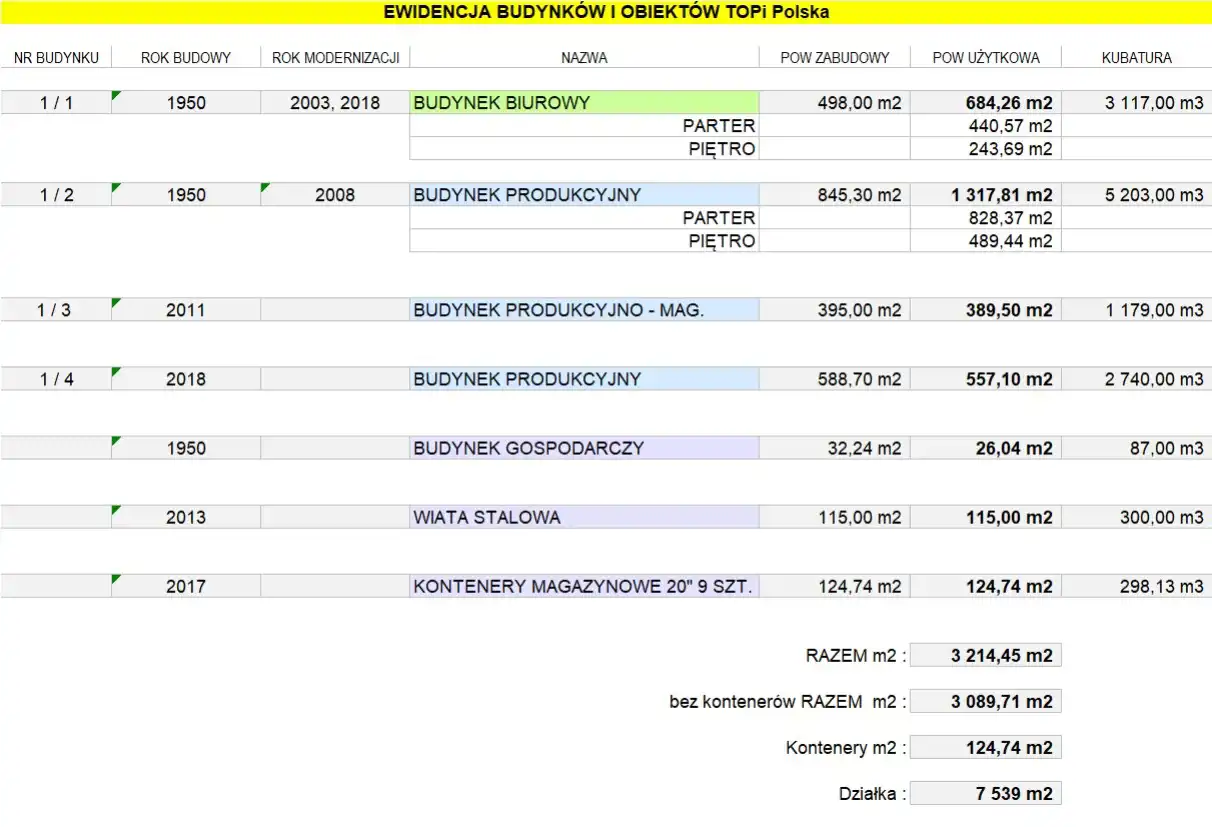
Task: Select the "2 740,00 m3" volume cell
Action: (x=1137, y=378)
